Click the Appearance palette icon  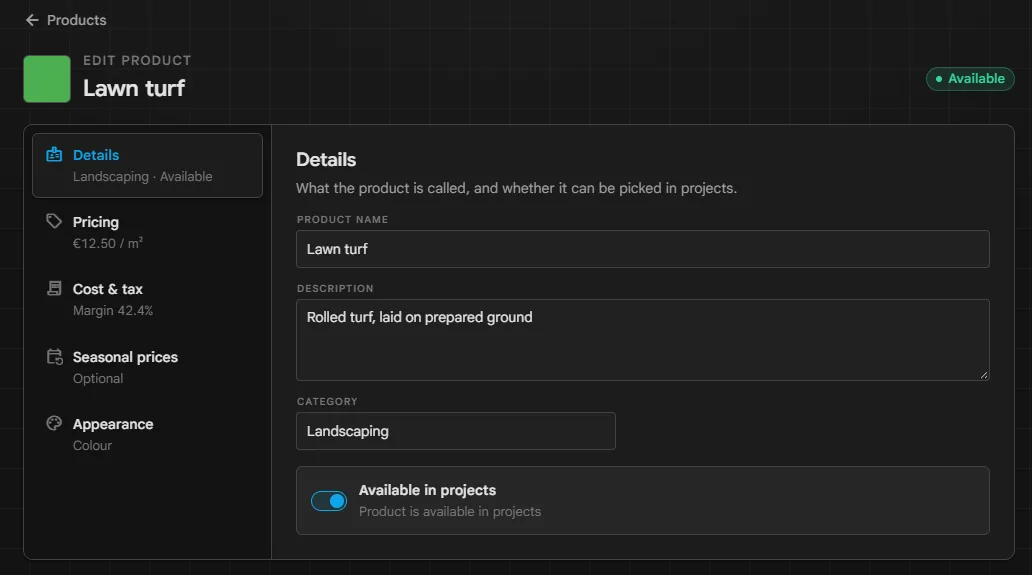click(54, 423)
